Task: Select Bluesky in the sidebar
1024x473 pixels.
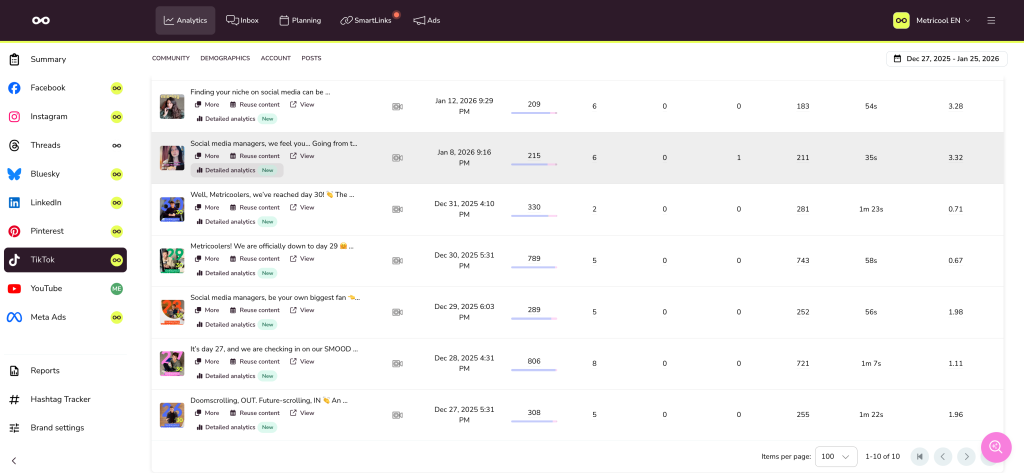Action: click(45, 174)
